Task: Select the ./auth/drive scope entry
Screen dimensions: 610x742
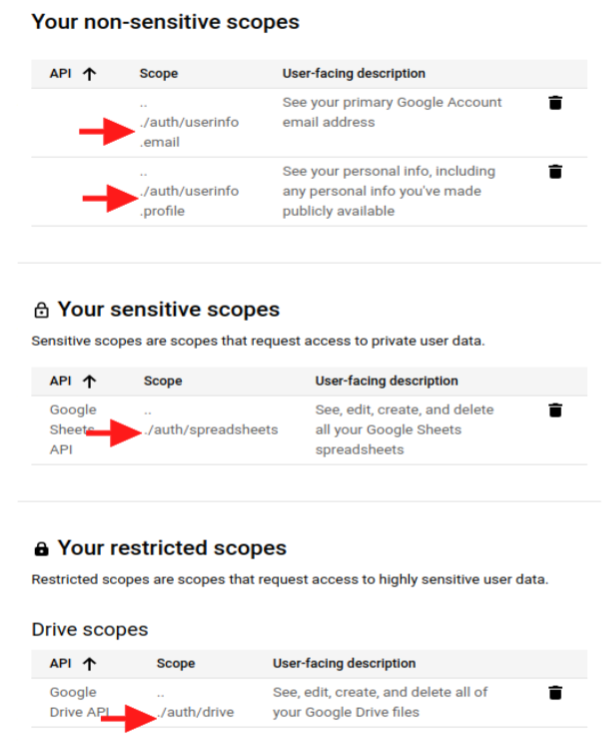Action: (195, 712)
